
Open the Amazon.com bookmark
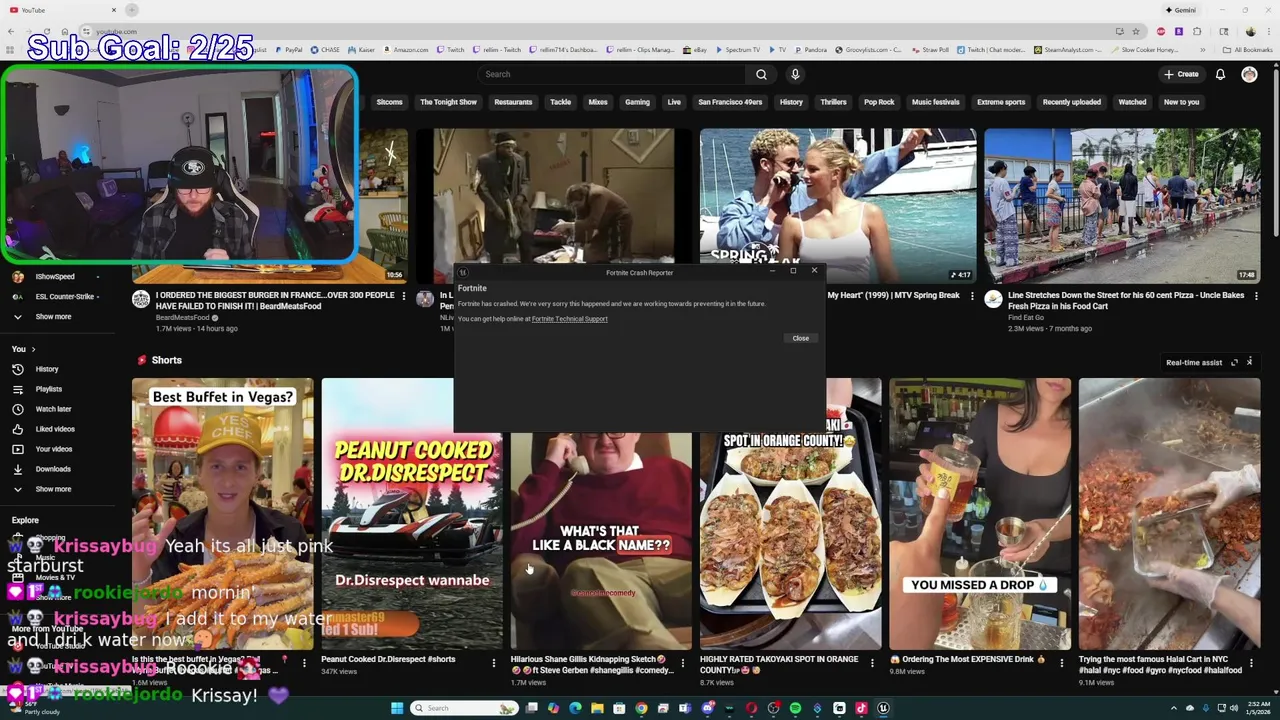click(x=406, y=49)
